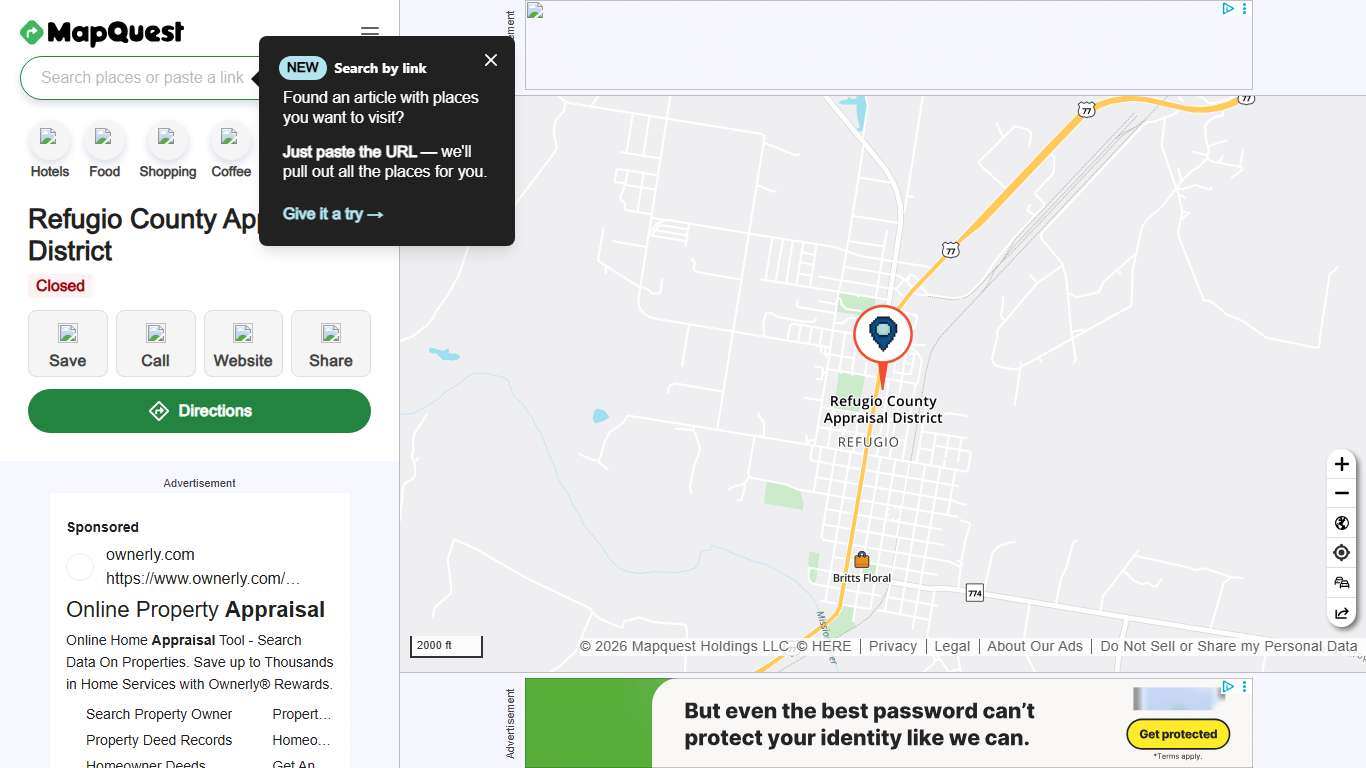1366x768 pixels.
Task: Choose the Coffee category shortcut
Action: [x=230, y=151]
